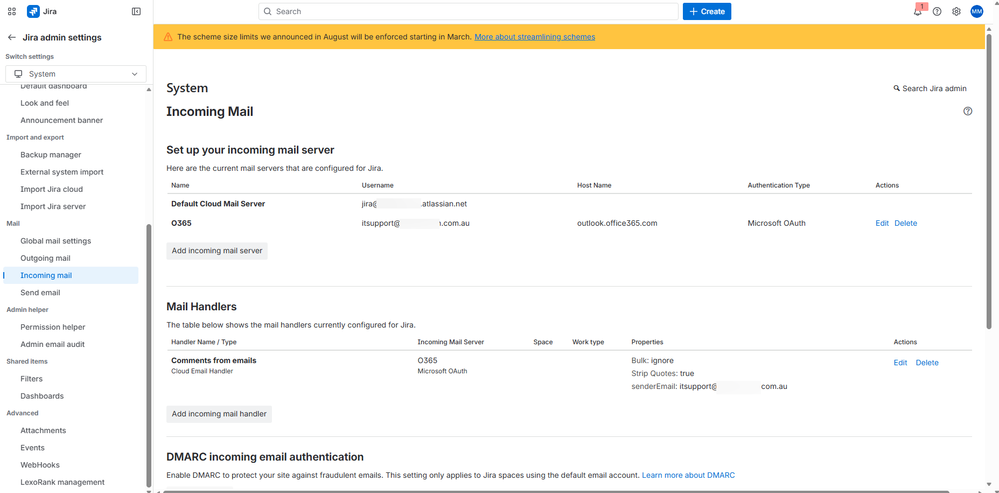Image resolution: width=999 pixels, height=493 pixels.
Task: Open More about streamlining schemes link
Action: pyautogui.click(x=535, y=37)
